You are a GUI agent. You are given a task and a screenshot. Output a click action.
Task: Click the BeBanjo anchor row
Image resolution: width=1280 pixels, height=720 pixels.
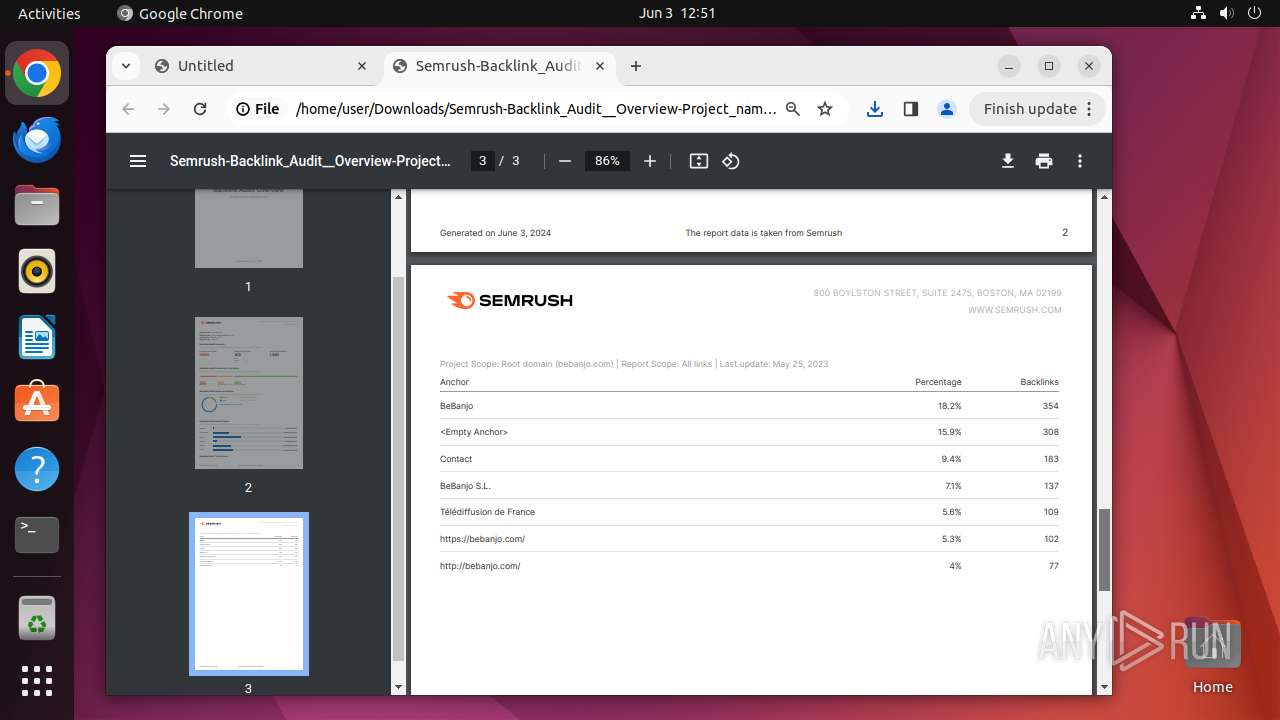(x=749, y=406)
